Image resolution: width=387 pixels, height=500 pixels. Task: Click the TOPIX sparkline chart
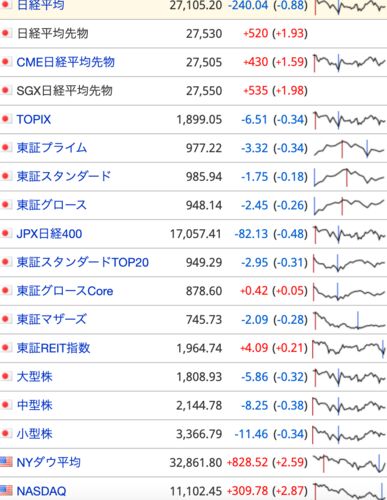tap(349, 120)
